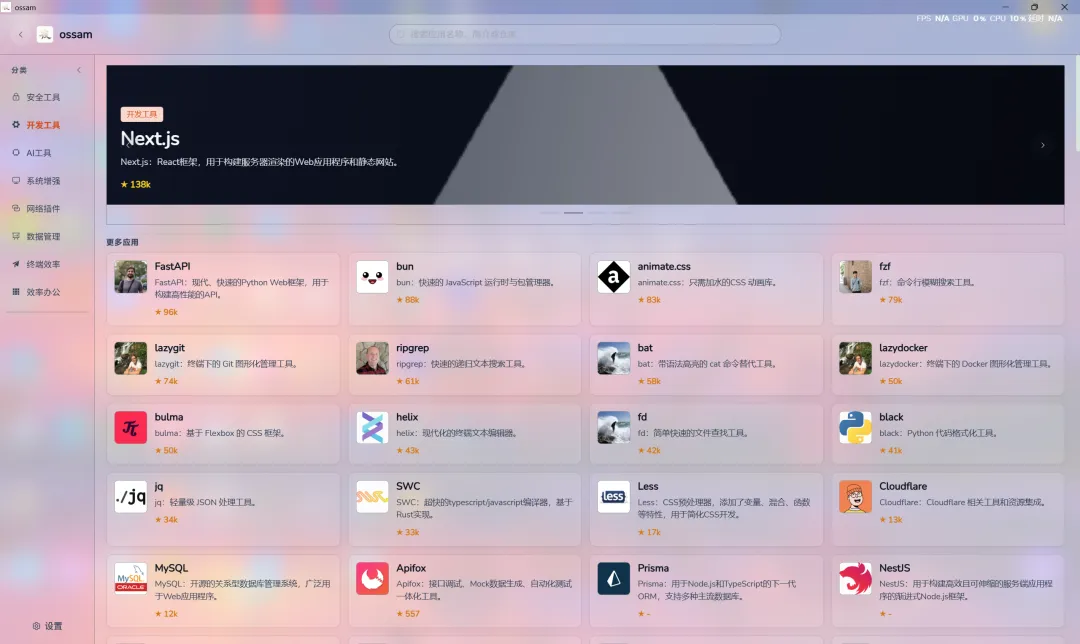
Task: Click the 开发工具 tag on banner
Action: pyautogui.click(x=142, y=114)
